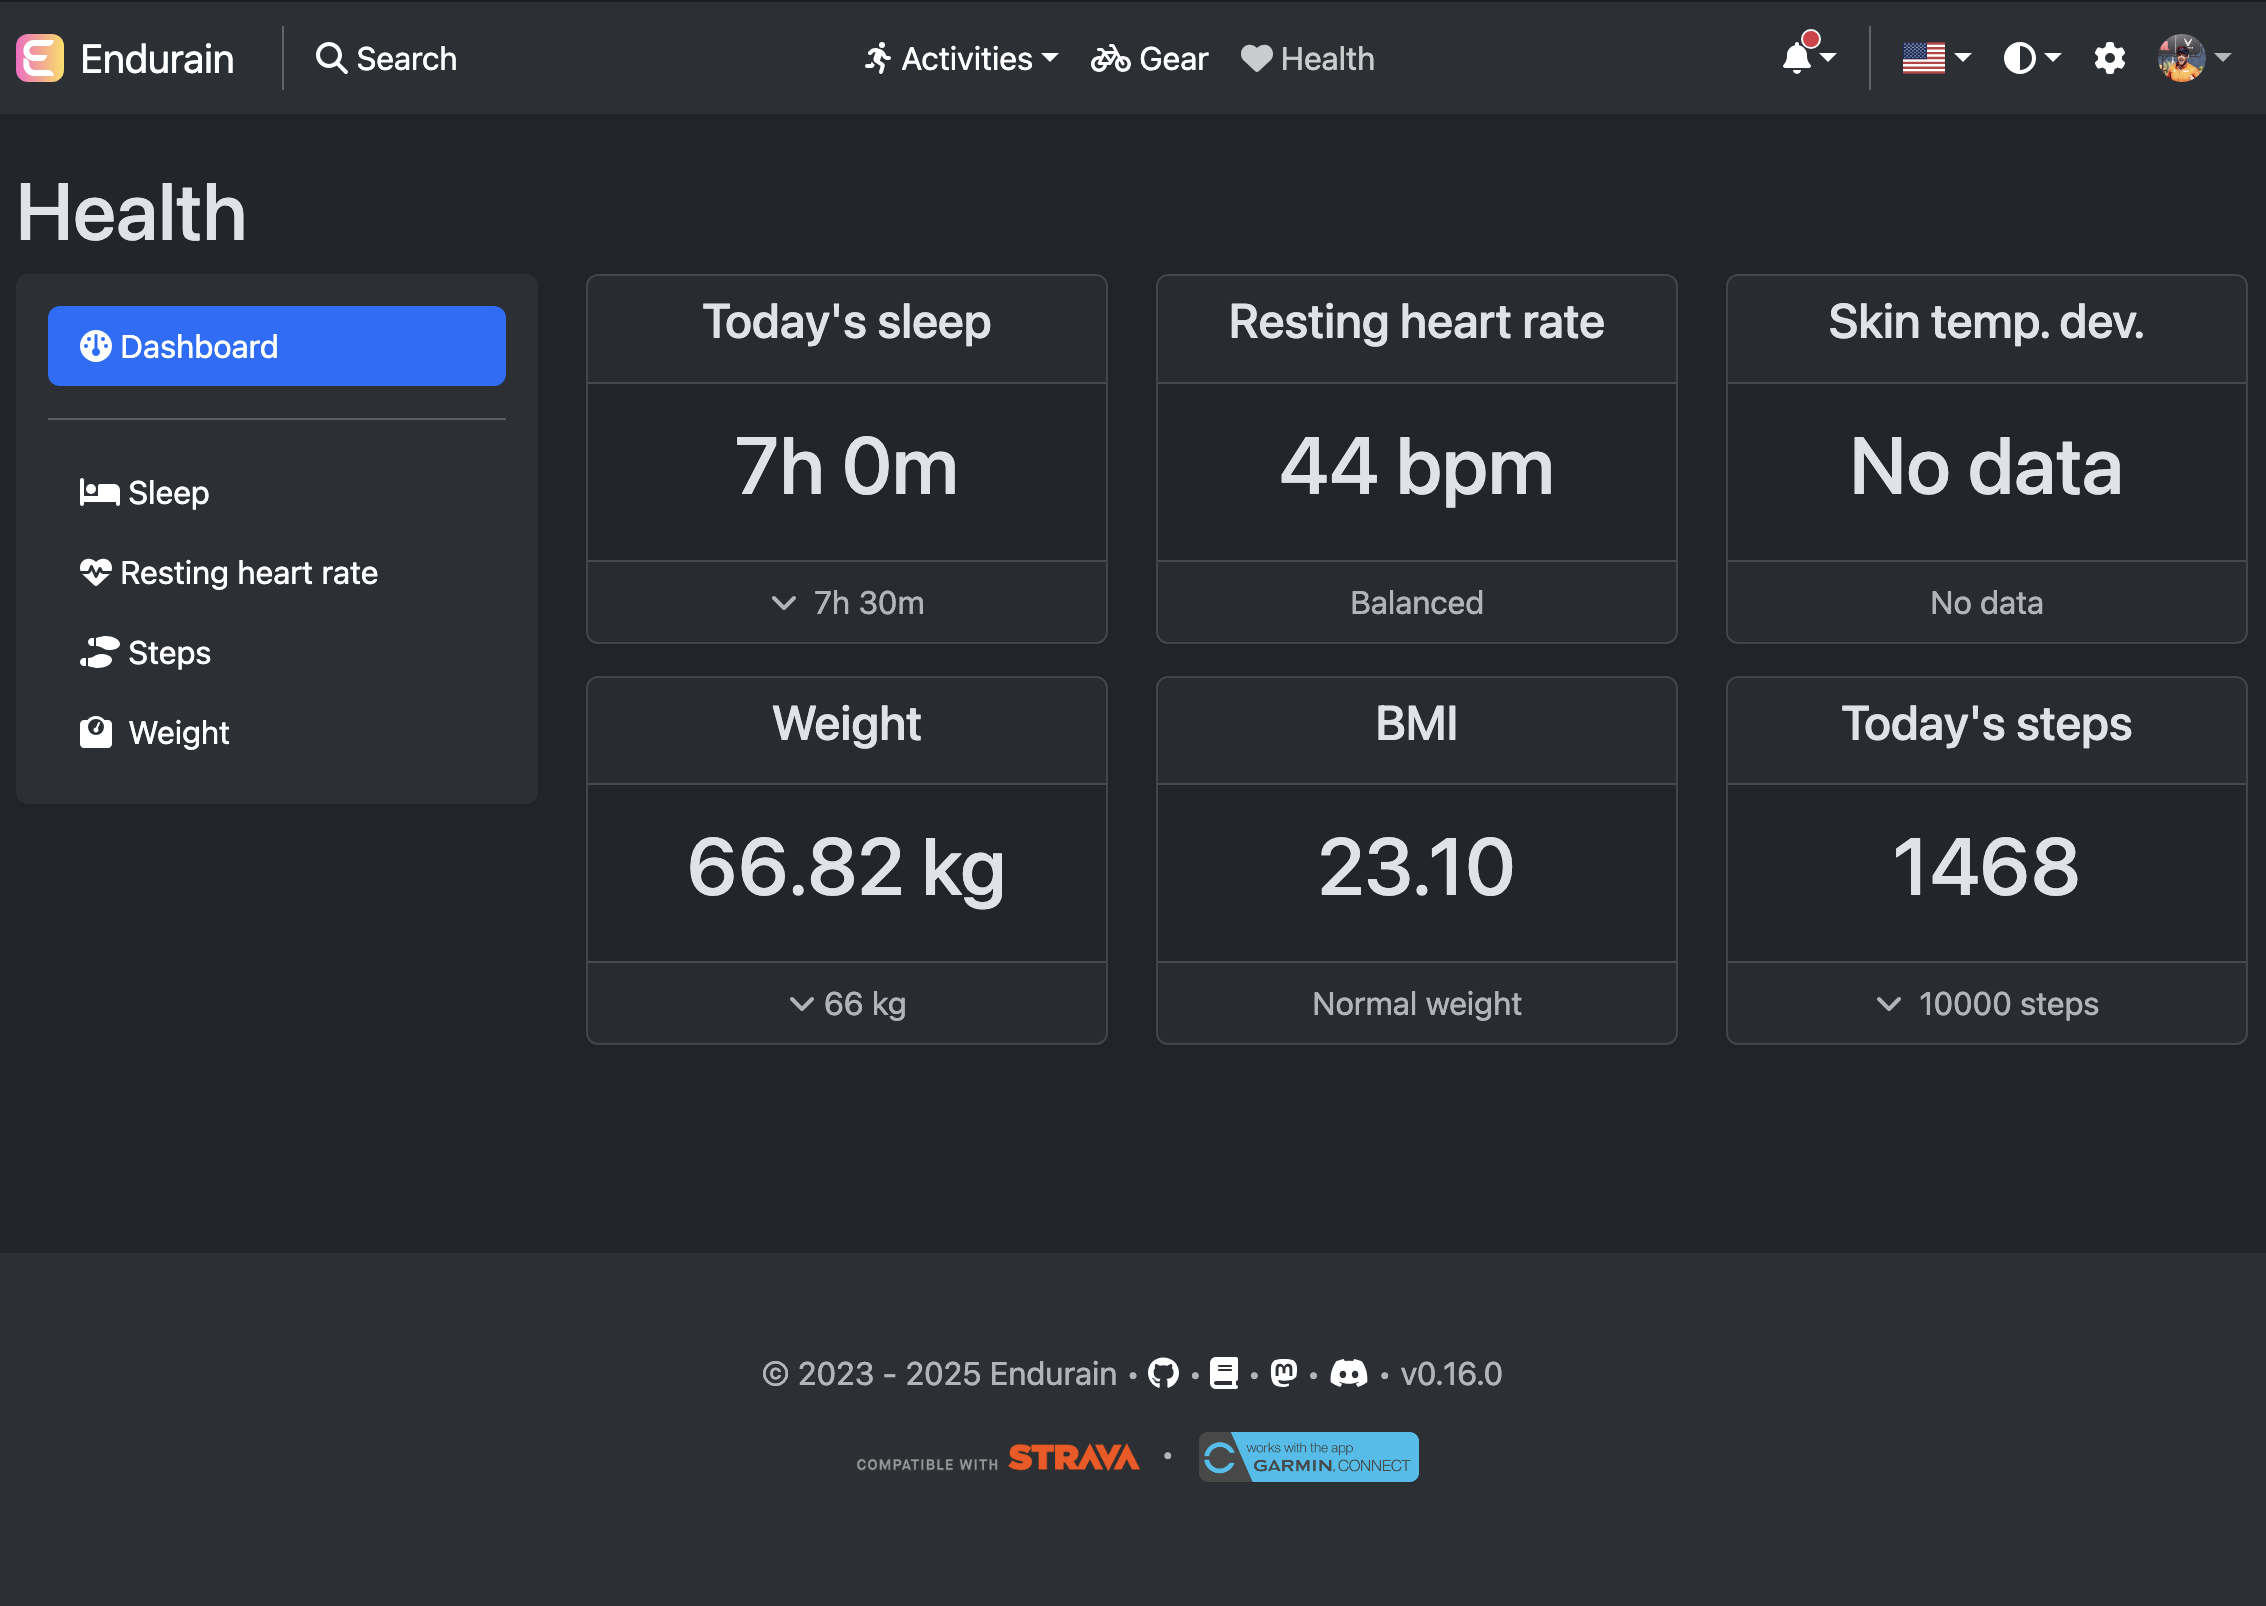The height and width of the screenshot is (1606, 2266).
Task: Open the documentation book icon in the footer
Action: pyautogui.click(x=1225, y=1373)
